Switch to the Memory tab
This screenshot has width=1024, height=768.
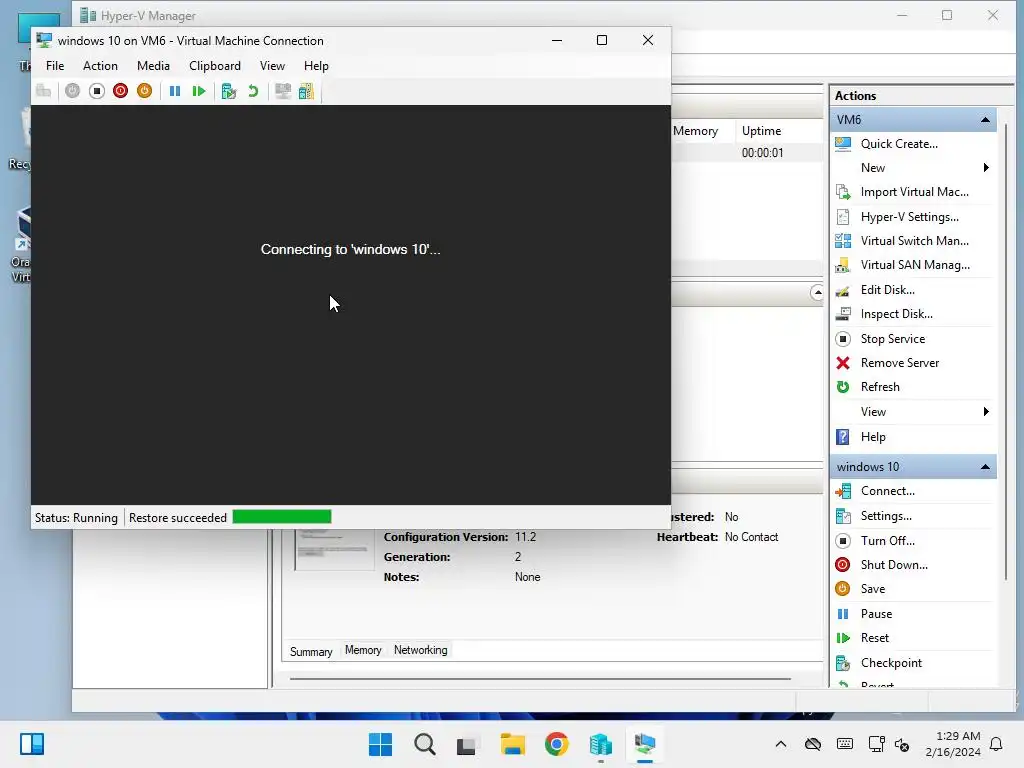pos(363,650)
